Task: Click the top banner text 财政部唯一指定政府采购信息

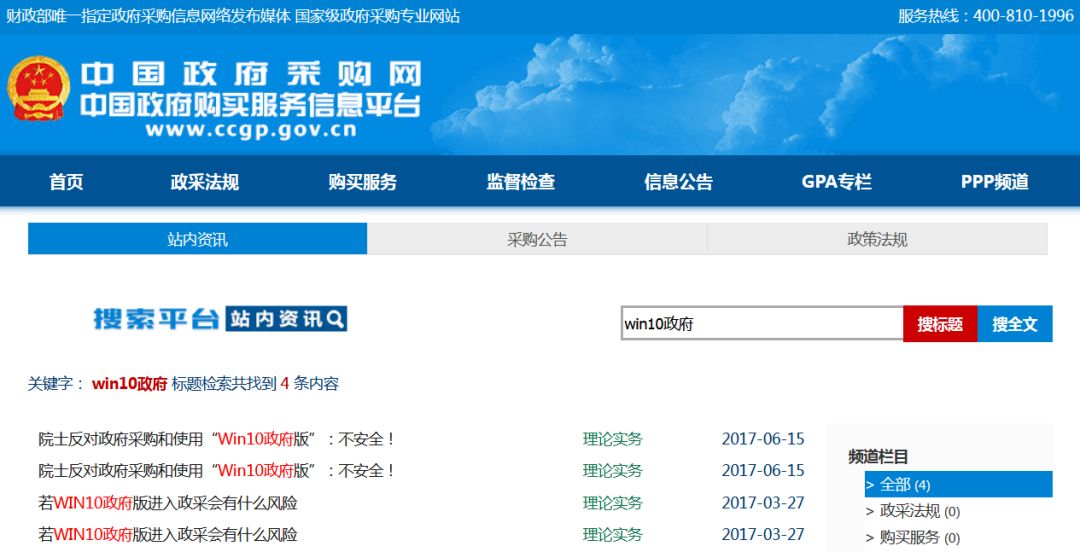Action: point(233,16)
